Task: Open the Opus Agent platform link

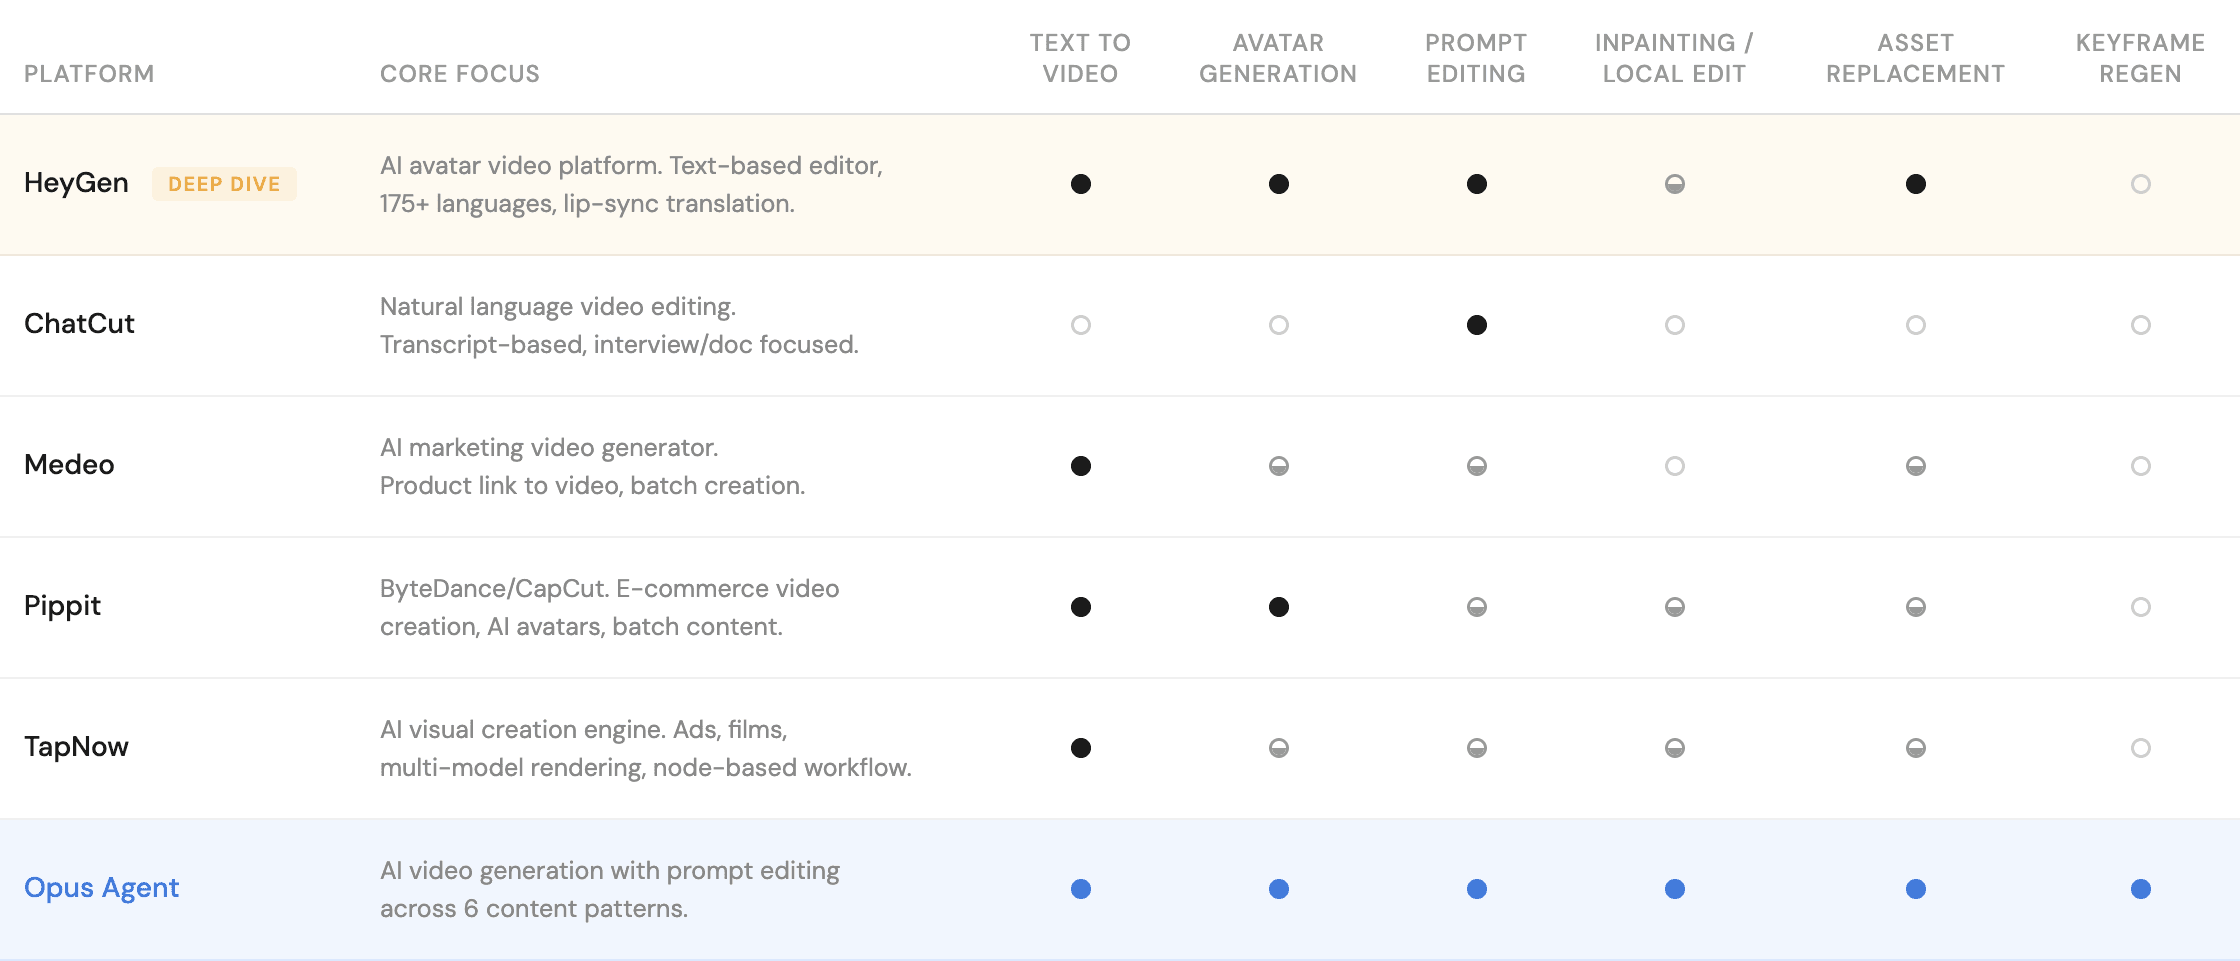Action: coord(101,888)
